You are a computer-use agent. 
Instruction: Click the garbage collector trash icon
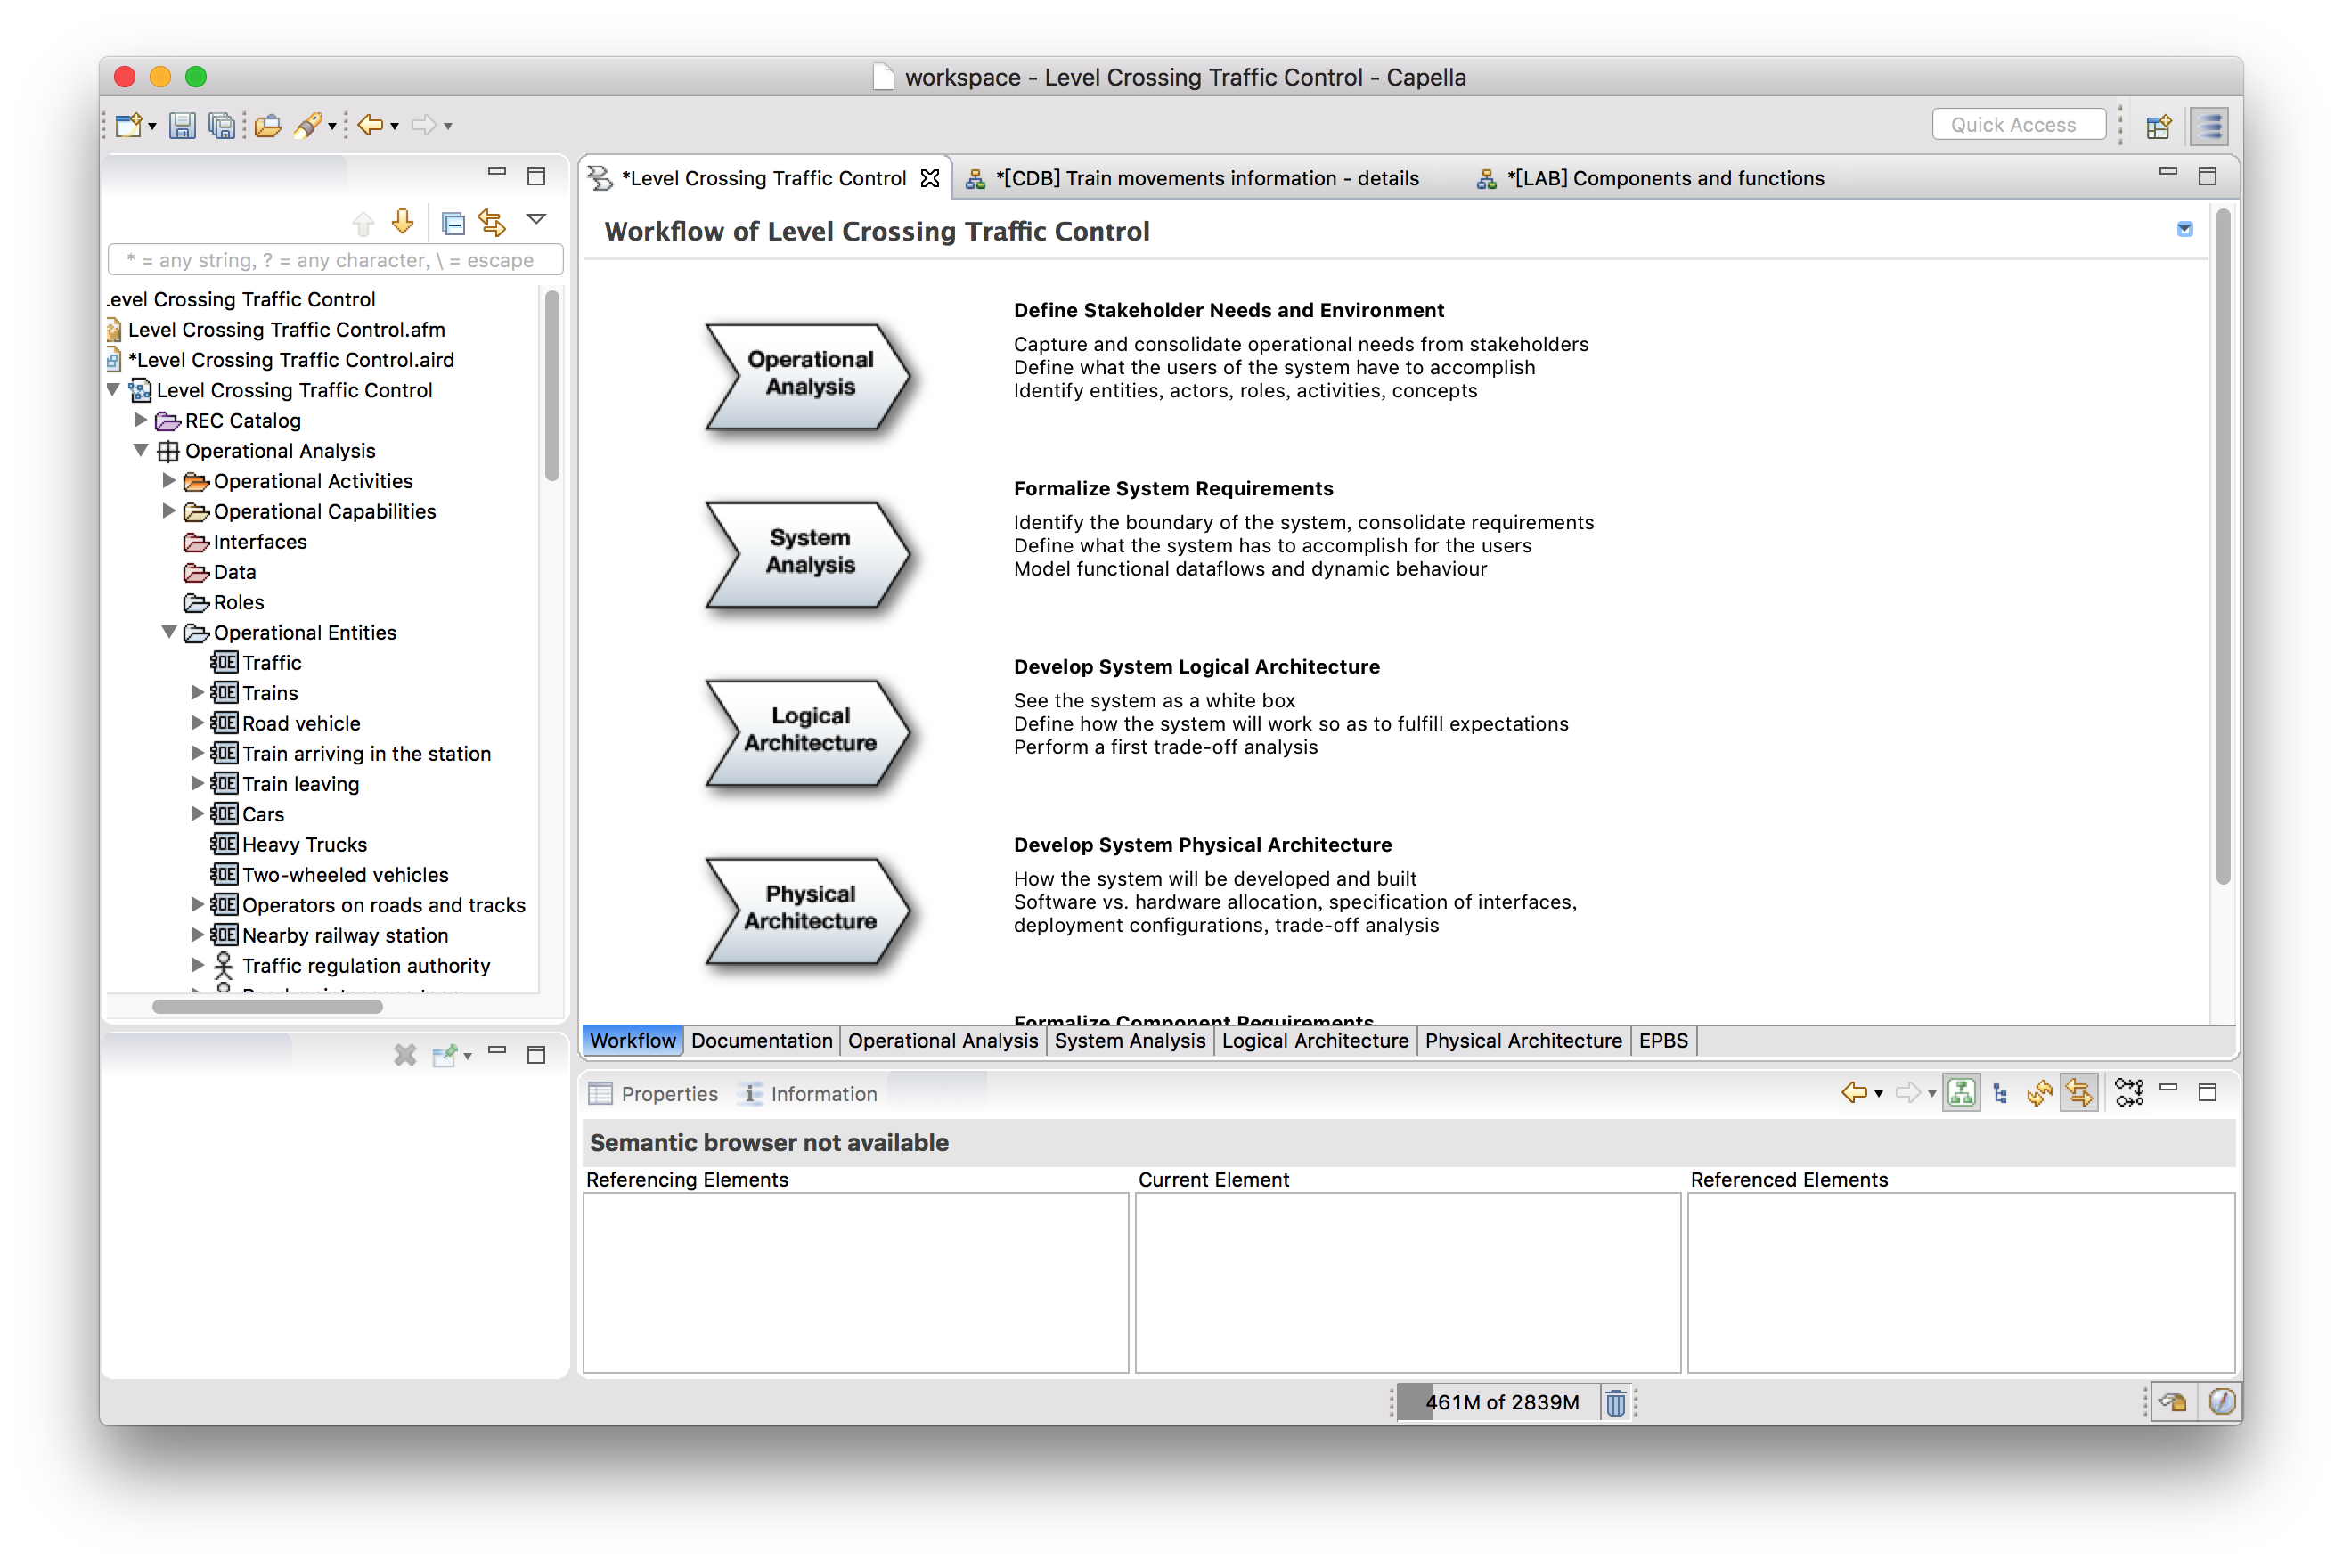pos(1615,1402)
